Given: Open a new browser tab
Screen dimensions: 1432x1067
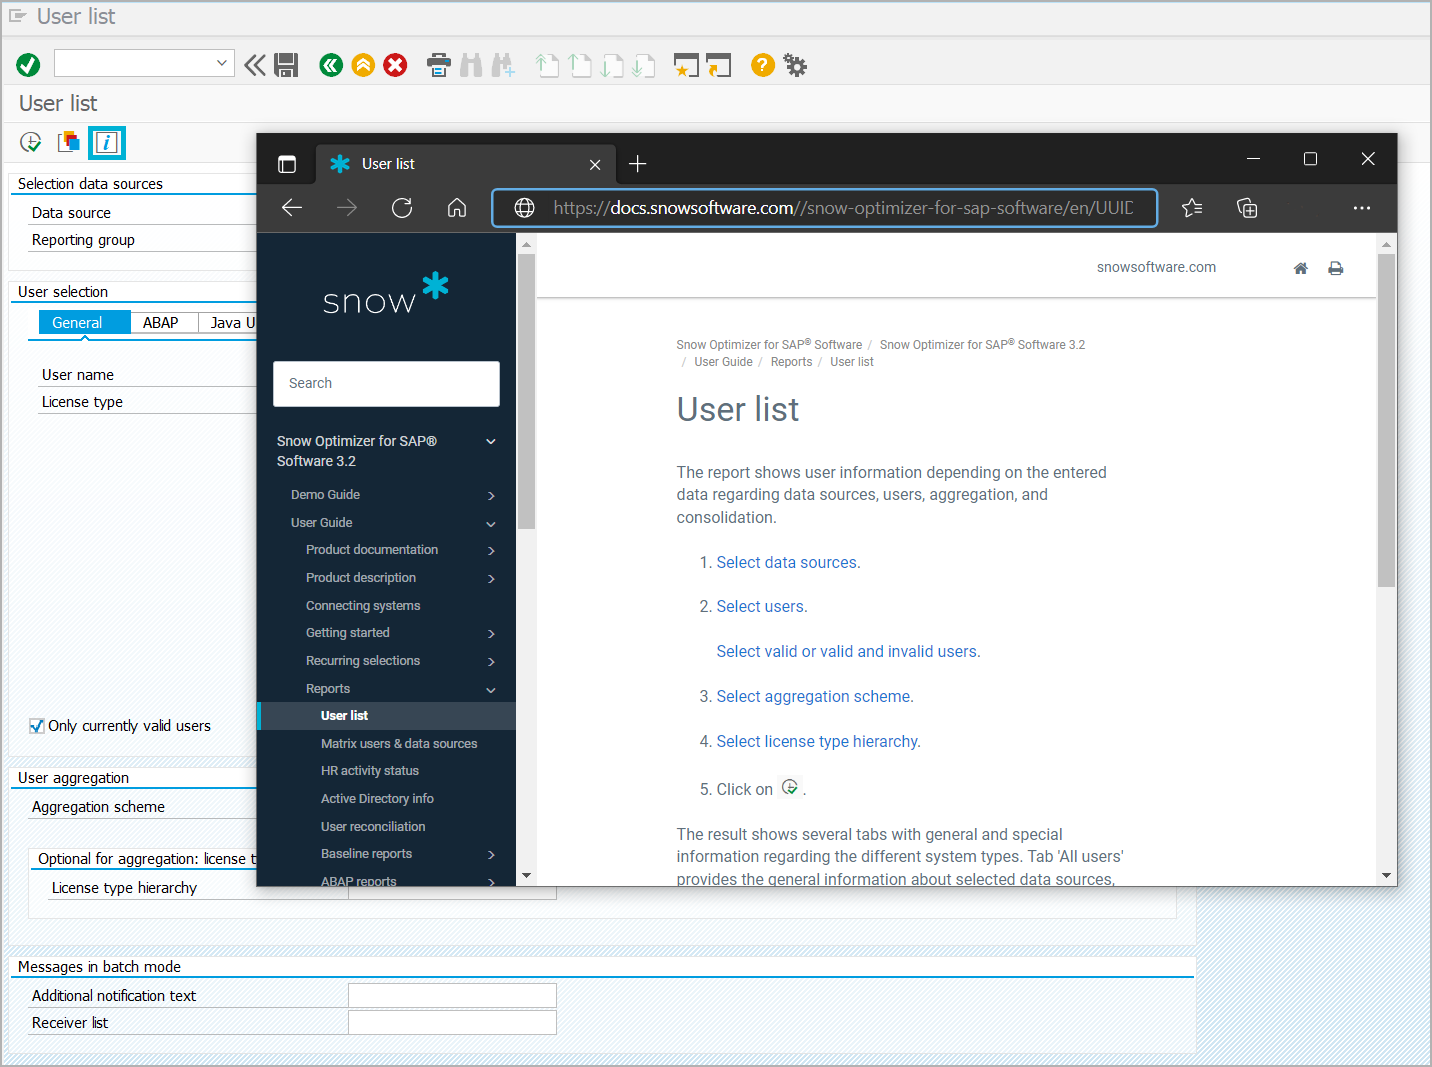Looking at the screenshot, I should (638, 164).
